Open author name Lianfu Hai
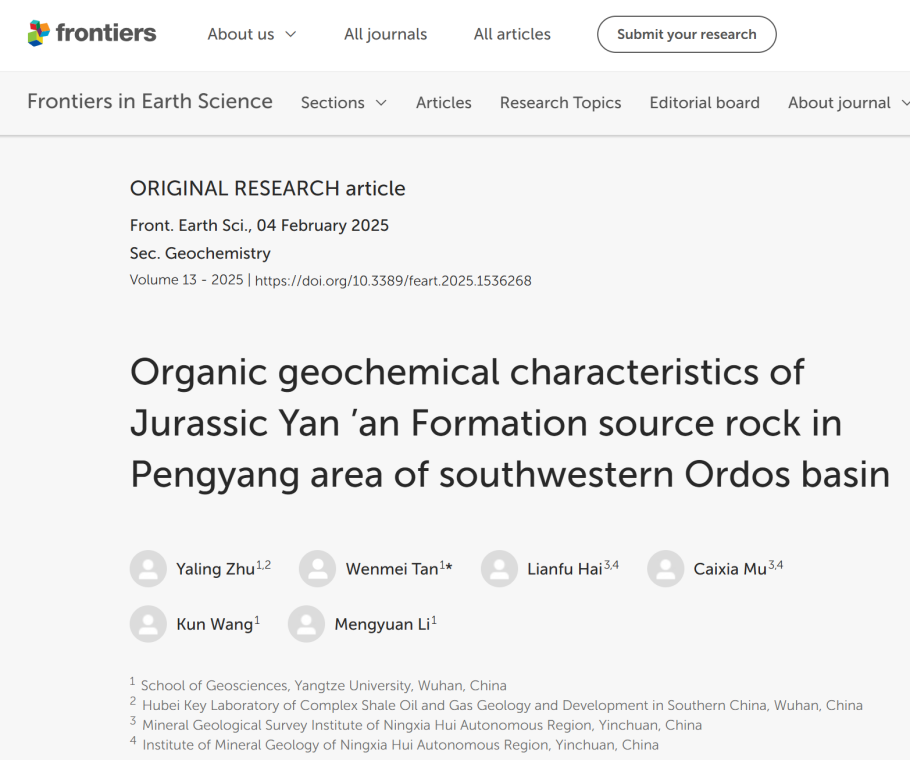Screen dimensions: 910x760 point(565,569)
